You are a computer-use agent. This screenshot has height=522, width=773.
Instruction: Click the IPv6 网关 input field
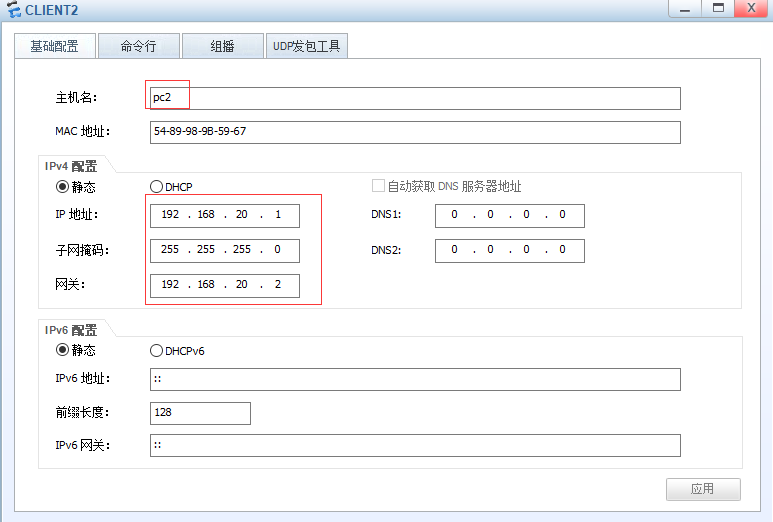[x=415, y=445]
